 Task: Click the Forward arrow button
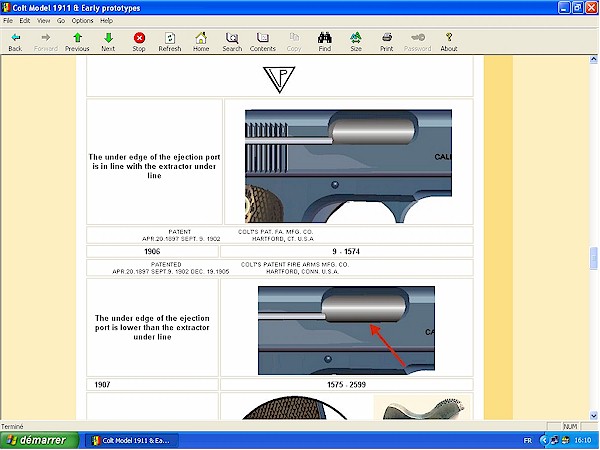[x=46, y=41]
